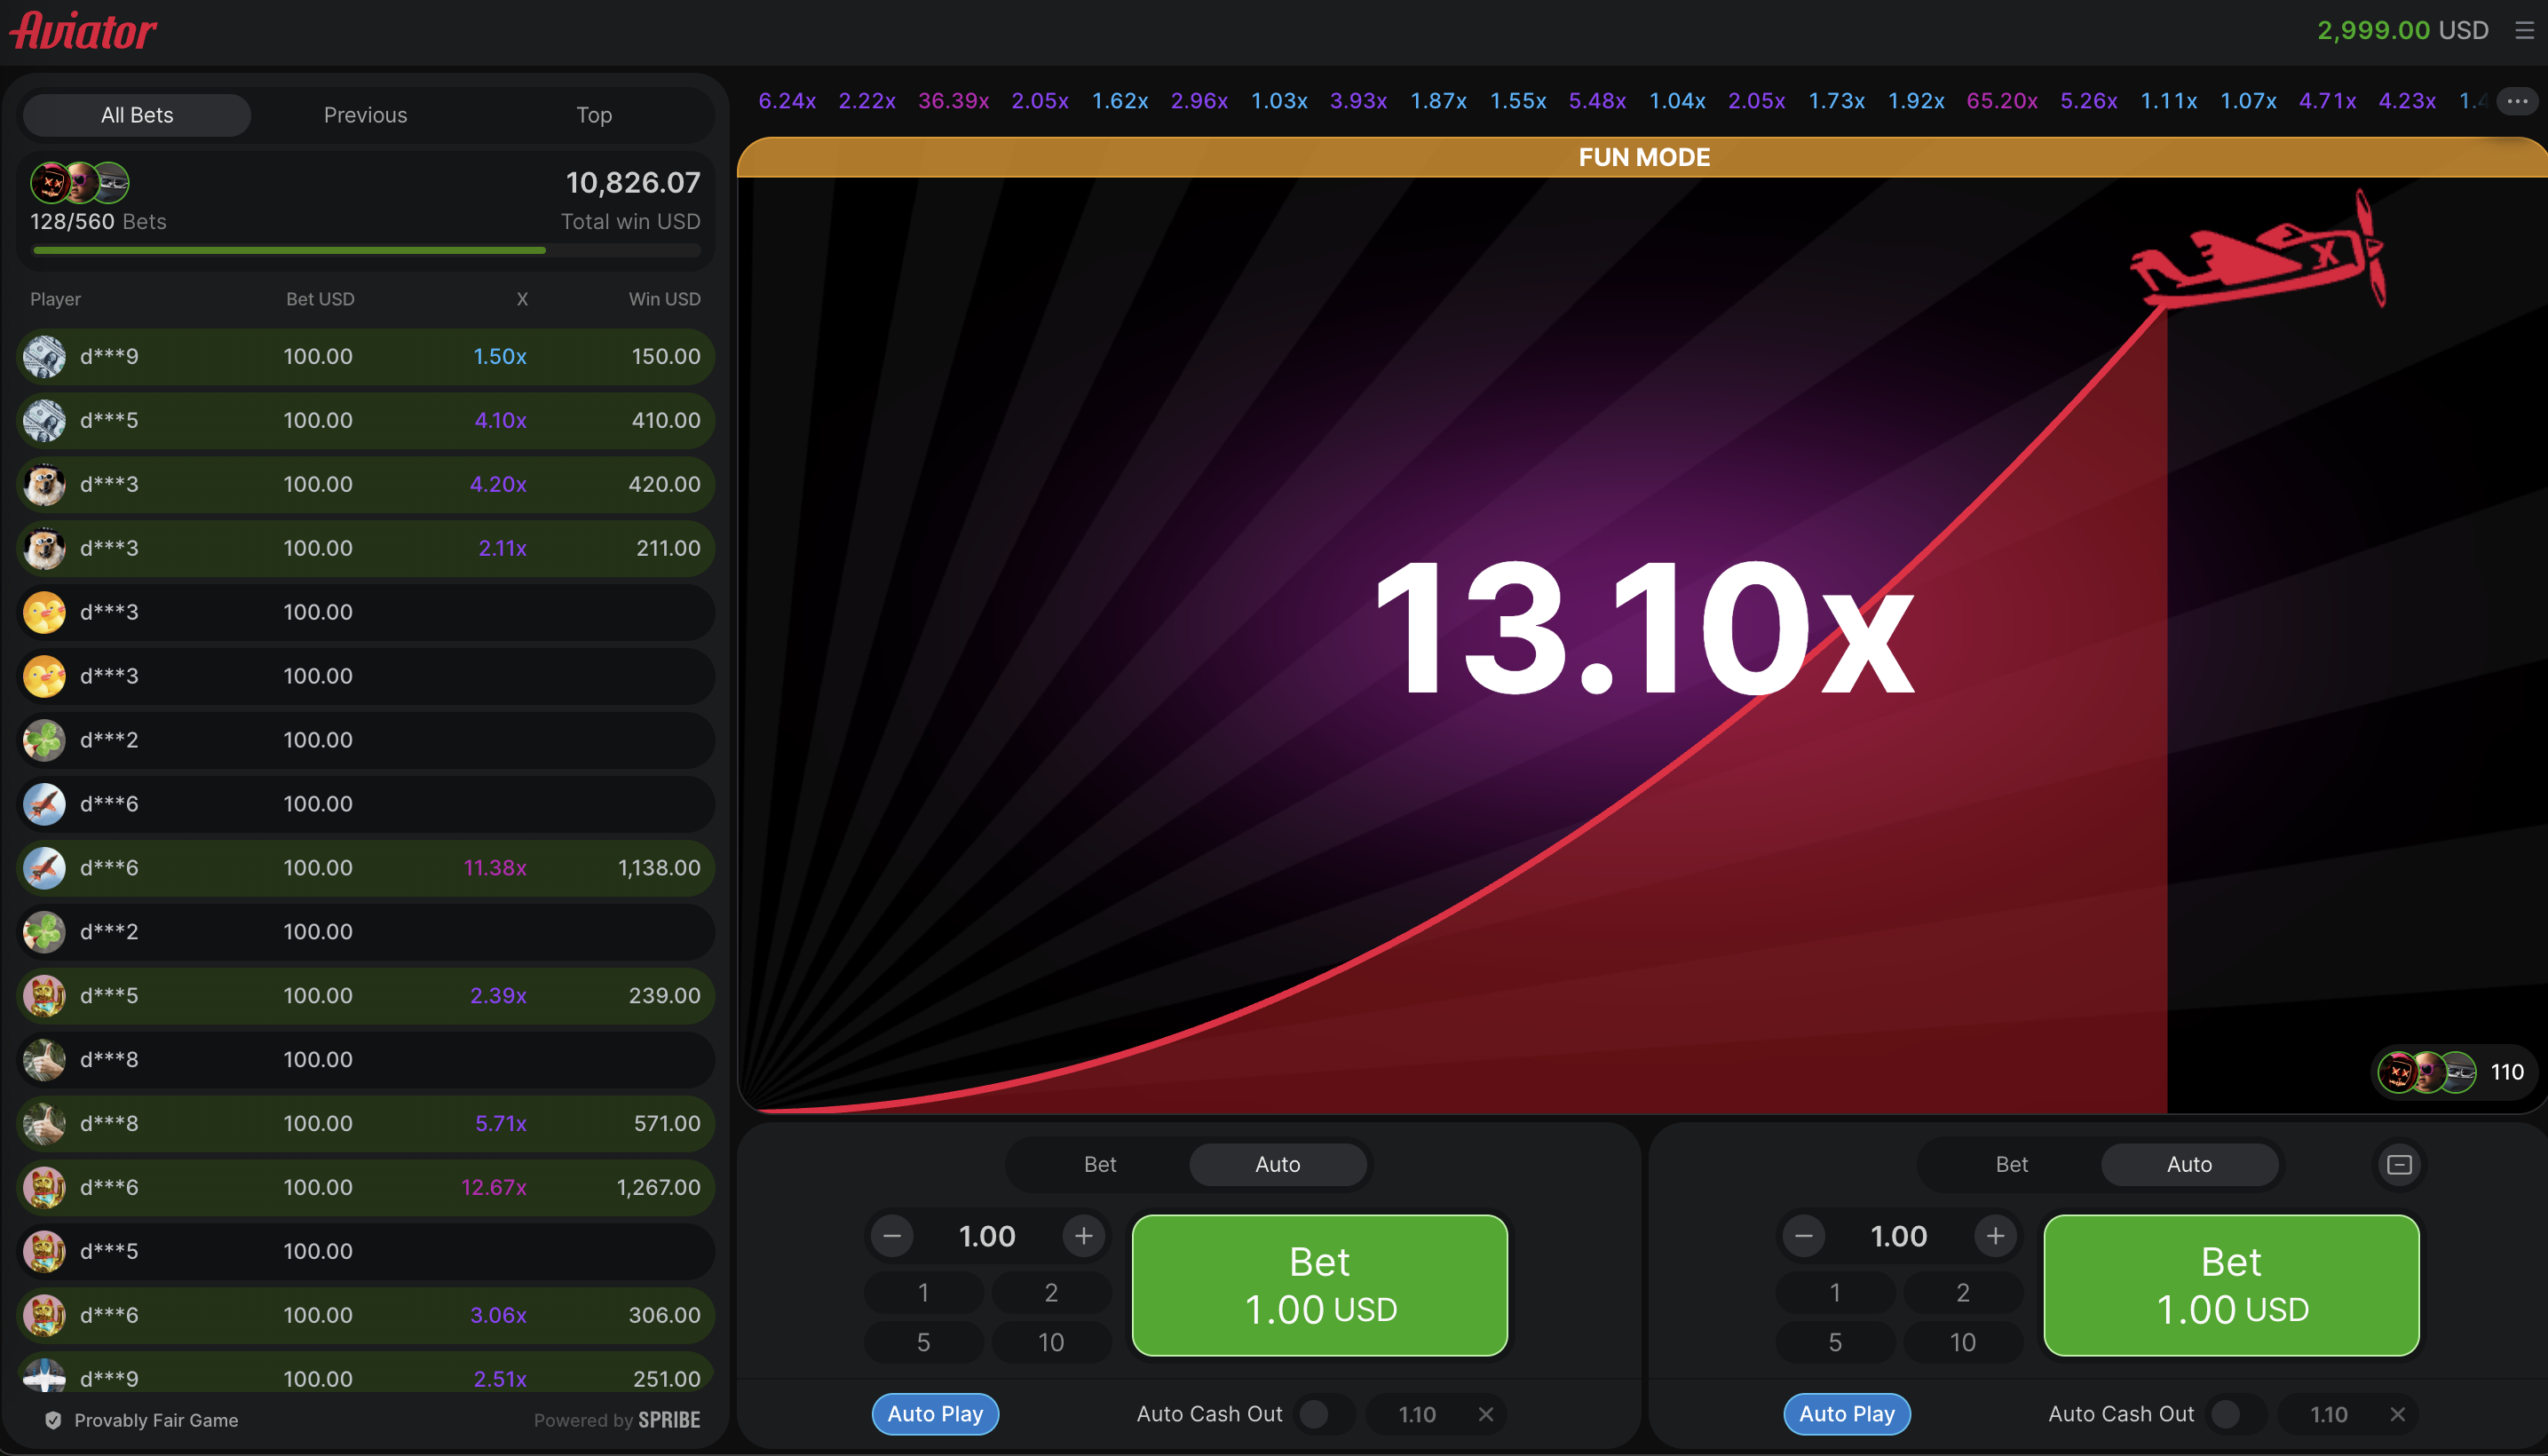This screenshot has height=1456, width=2548.
Task: Click the 2,999.00 USD balance
Action: pos(2403,30)
